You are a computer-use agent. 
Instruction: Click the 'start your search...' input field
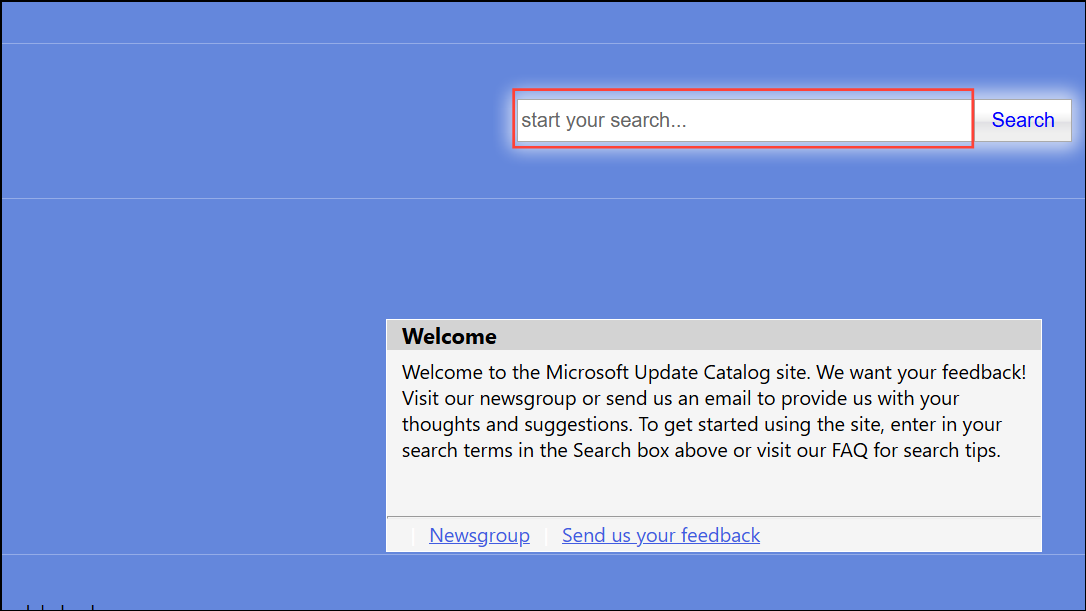coord(743,120)
